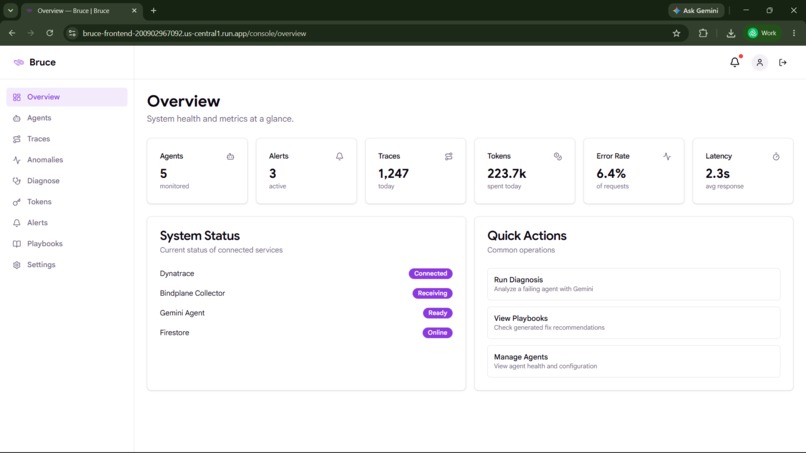Open Chrome three-dot menu
This screenshot has height=453, width=806.
tap(794, 33)
